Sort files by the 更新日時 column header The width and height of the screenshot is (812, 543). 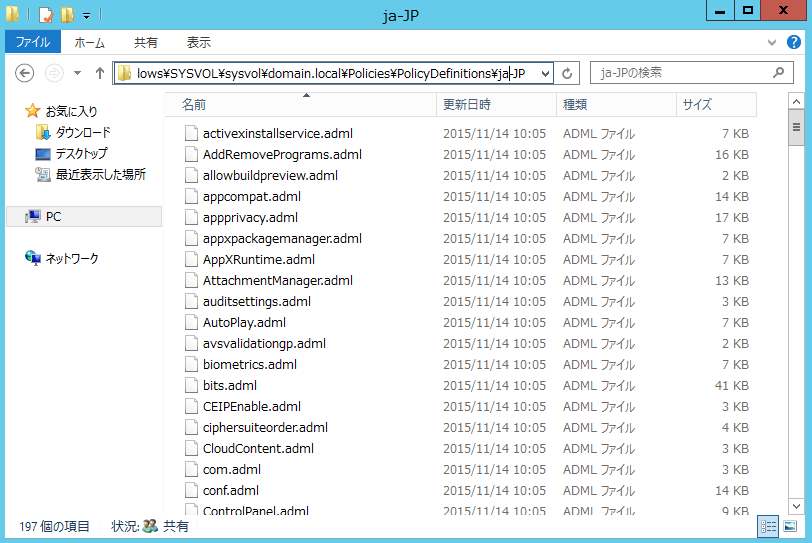[467, 104]
